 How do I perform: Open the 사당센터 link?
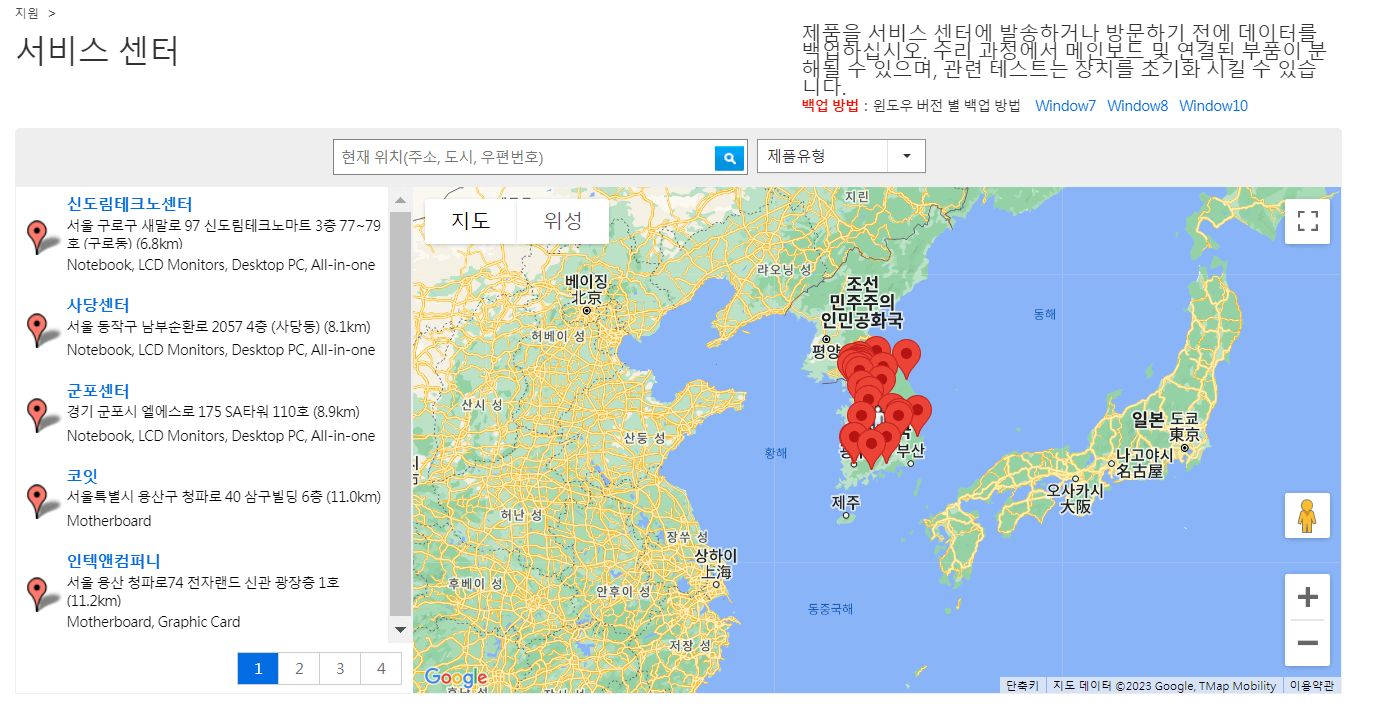[98, 304]
